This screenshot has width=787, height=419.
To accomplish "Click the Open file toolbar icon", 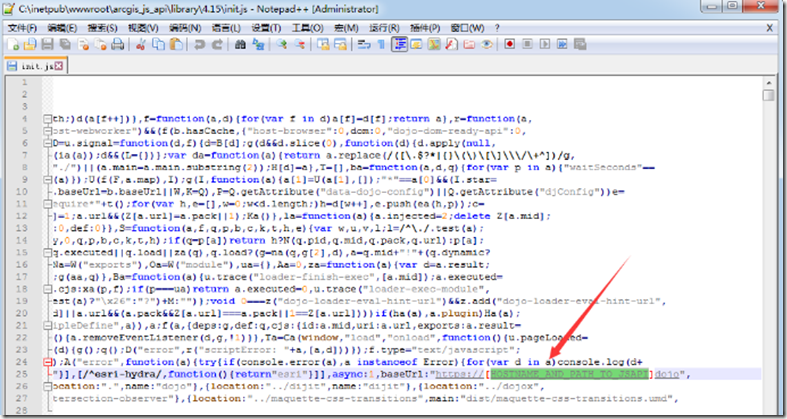I will point(29,44).
